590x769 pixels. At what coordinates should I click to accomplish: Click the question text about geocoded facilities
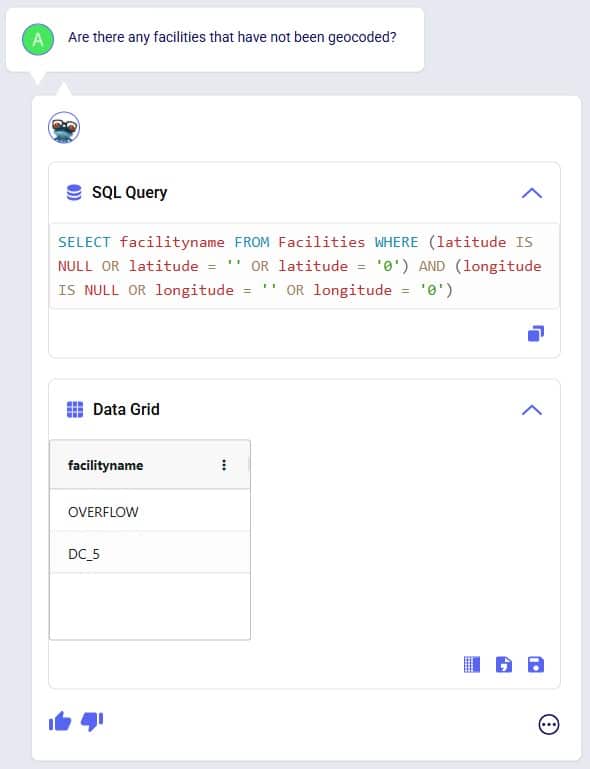tap(232, 37)
